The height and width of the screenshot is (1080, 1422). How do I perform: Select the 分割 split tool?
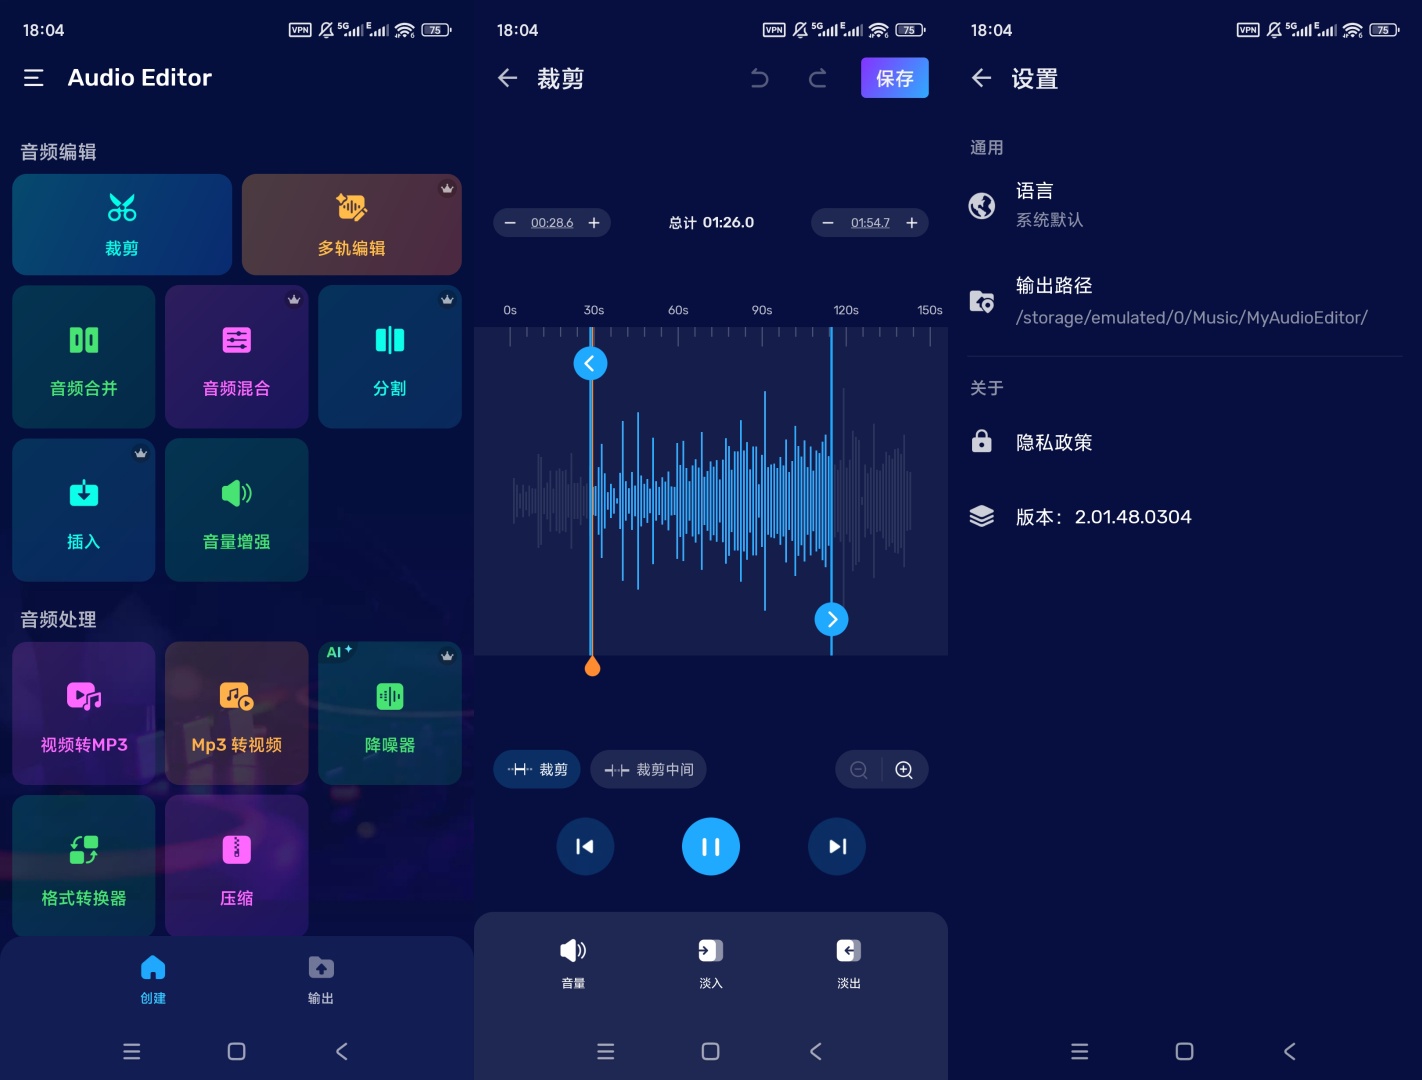click(389, 356)
